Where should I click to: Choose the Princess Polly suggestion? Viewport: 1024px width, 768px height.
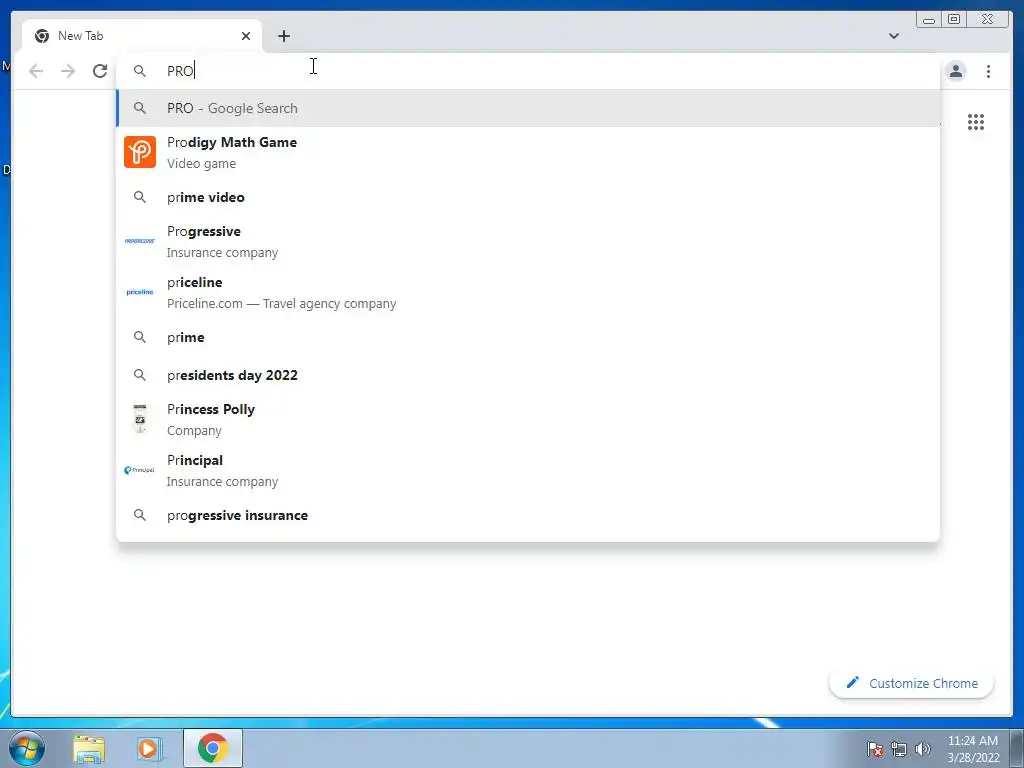click(528, 419)
